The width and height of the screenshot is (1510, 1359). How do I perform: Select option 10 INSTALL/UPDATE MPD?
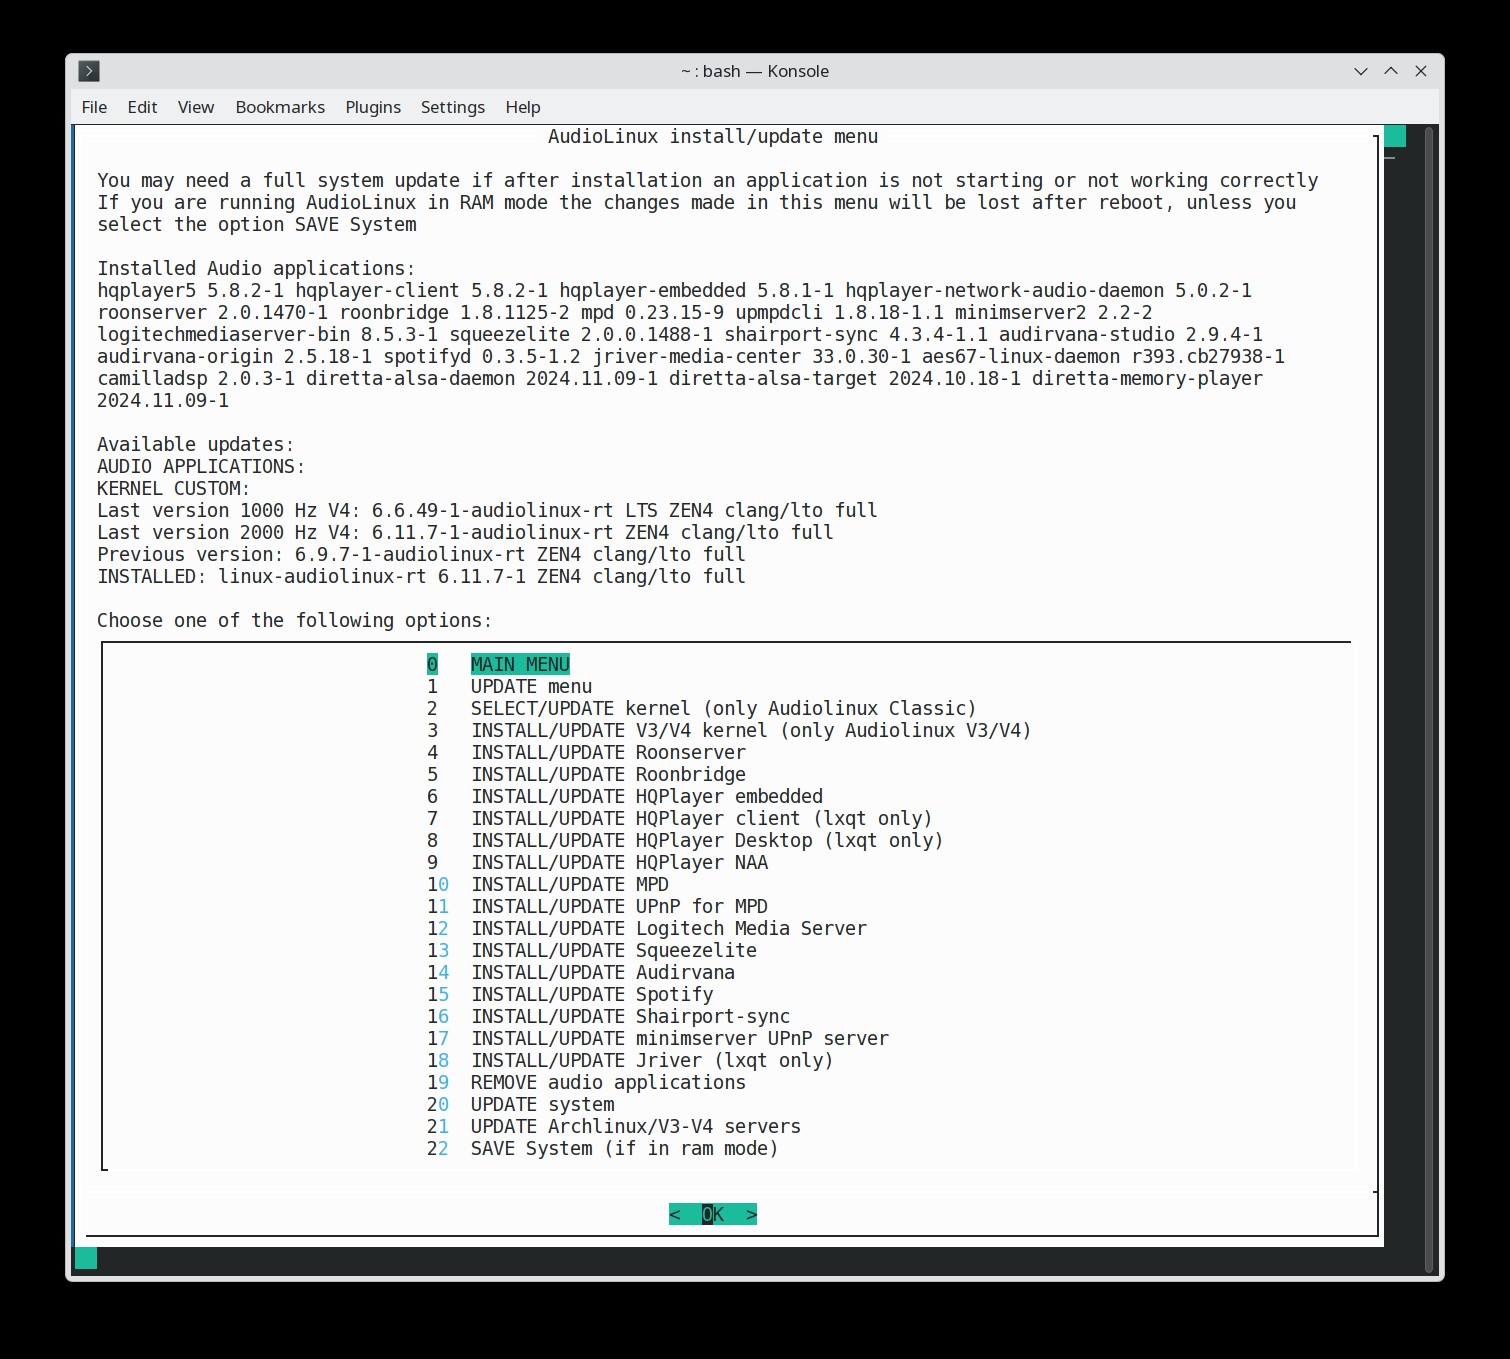(x=548, y=884)
